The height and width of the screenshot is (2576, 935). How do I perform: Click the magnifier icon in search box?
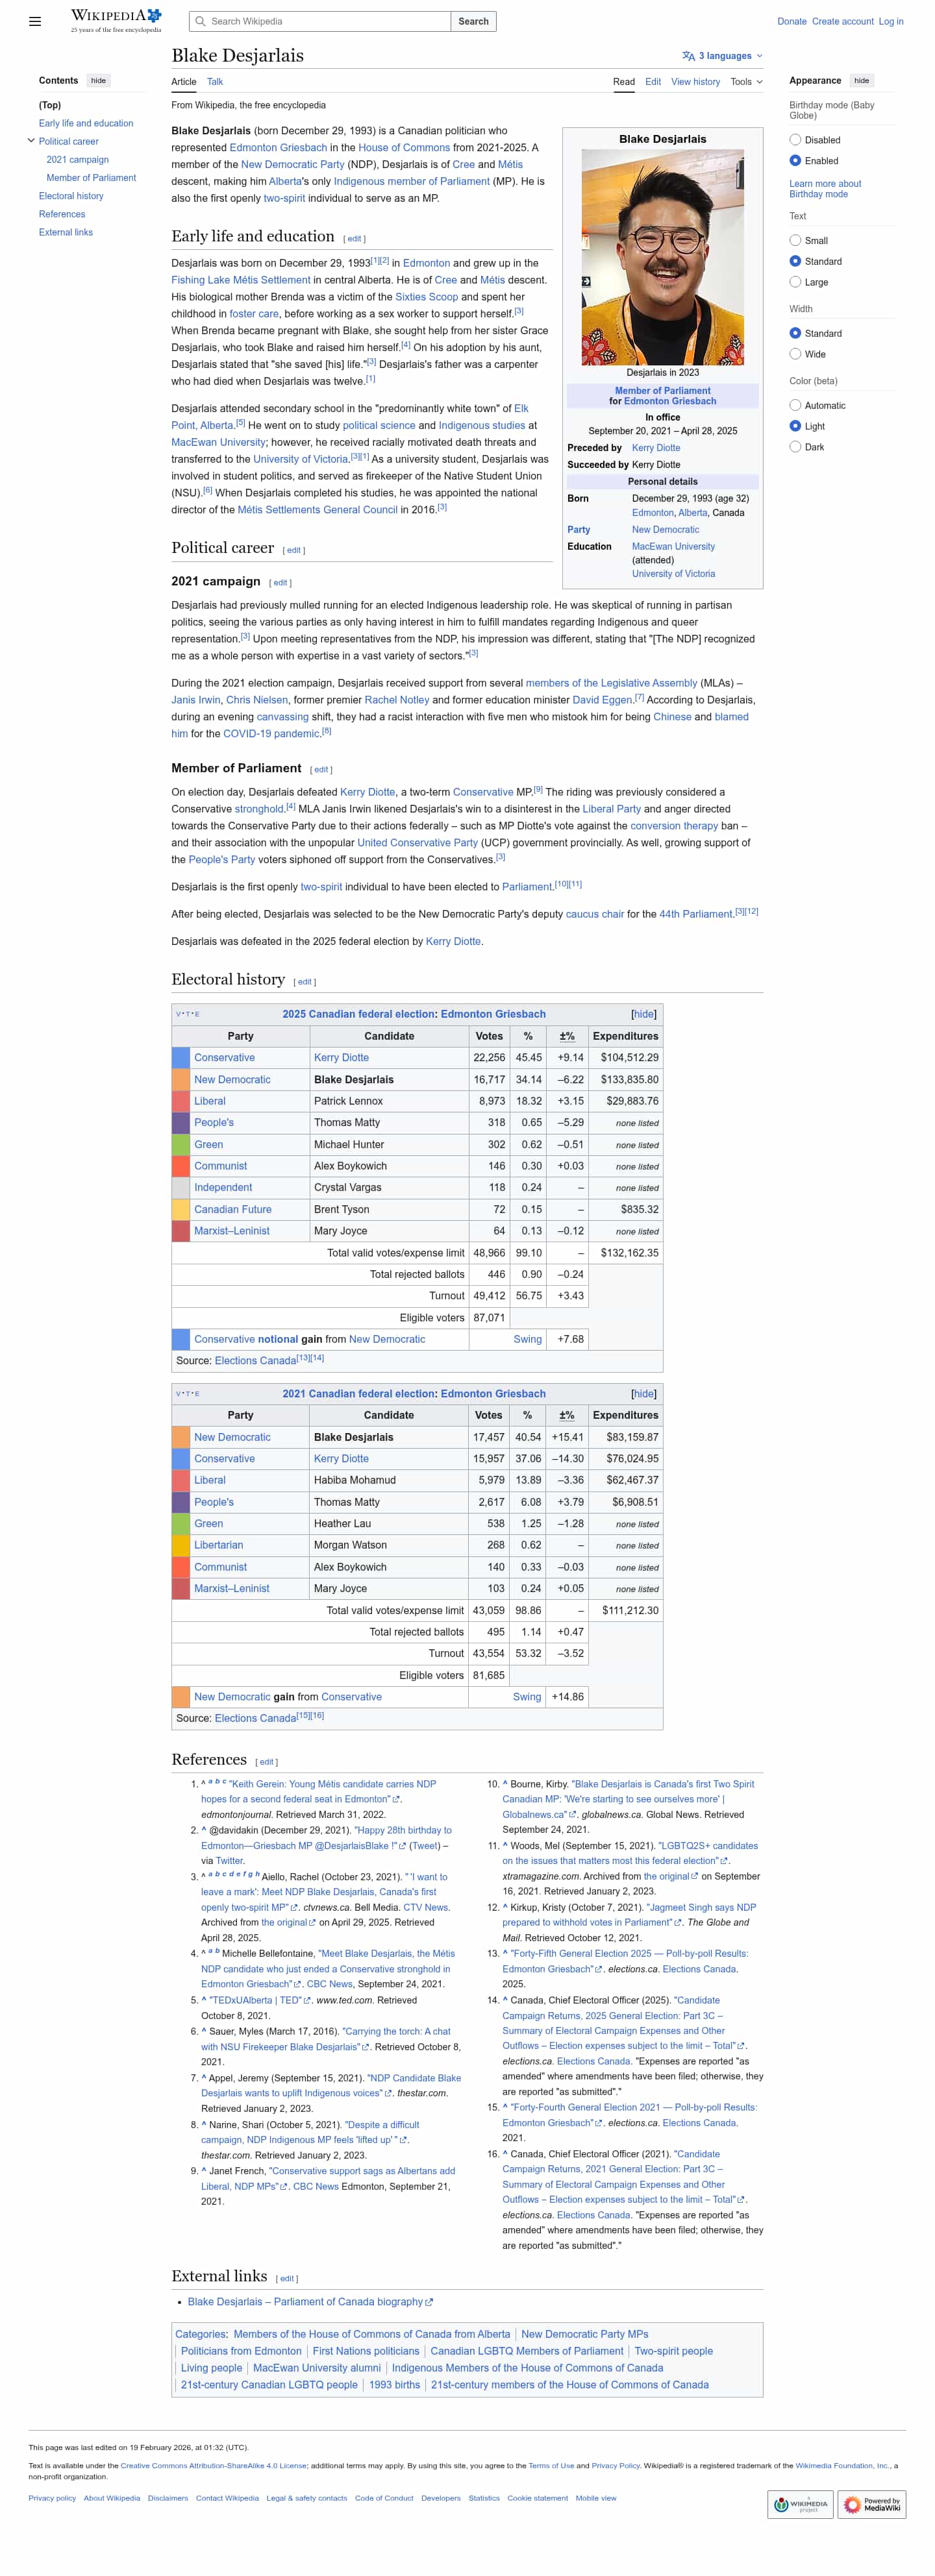click(200, 21)
